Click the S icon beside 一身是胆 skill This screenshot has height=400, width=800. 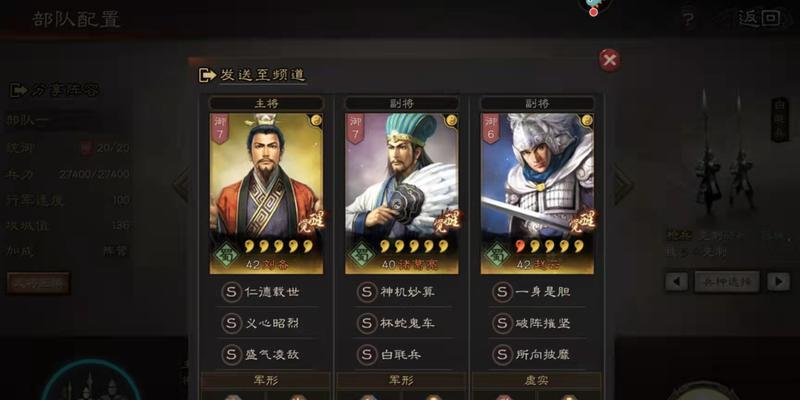502,292
